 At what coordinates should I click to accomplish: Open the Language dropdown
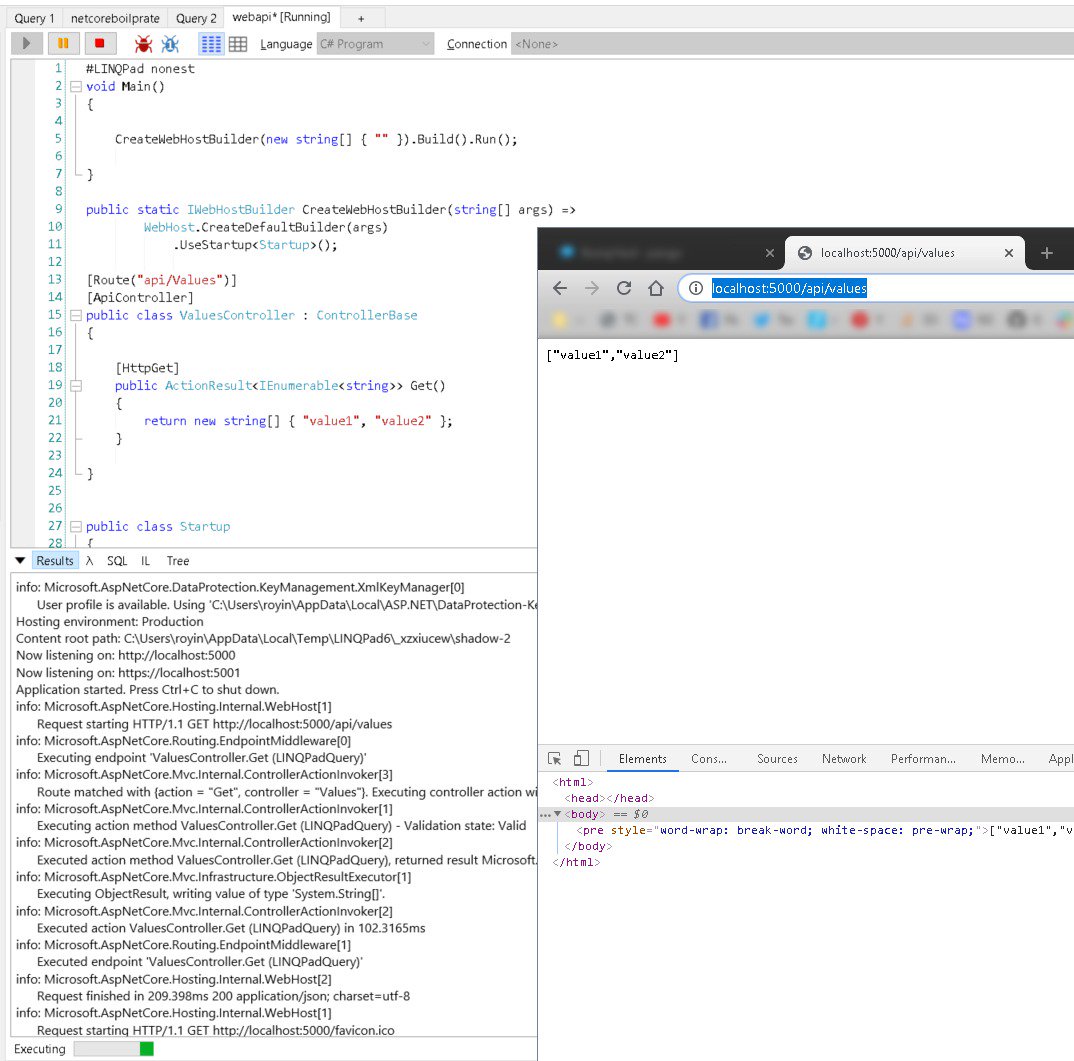(375, 44)
